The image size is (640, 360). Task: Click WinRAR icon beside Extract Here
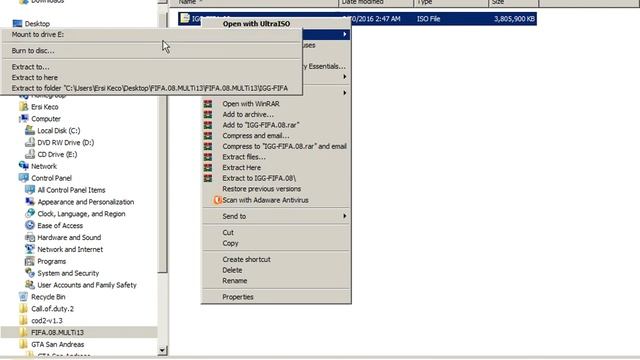pyautogui.click(x=208, y=167)
